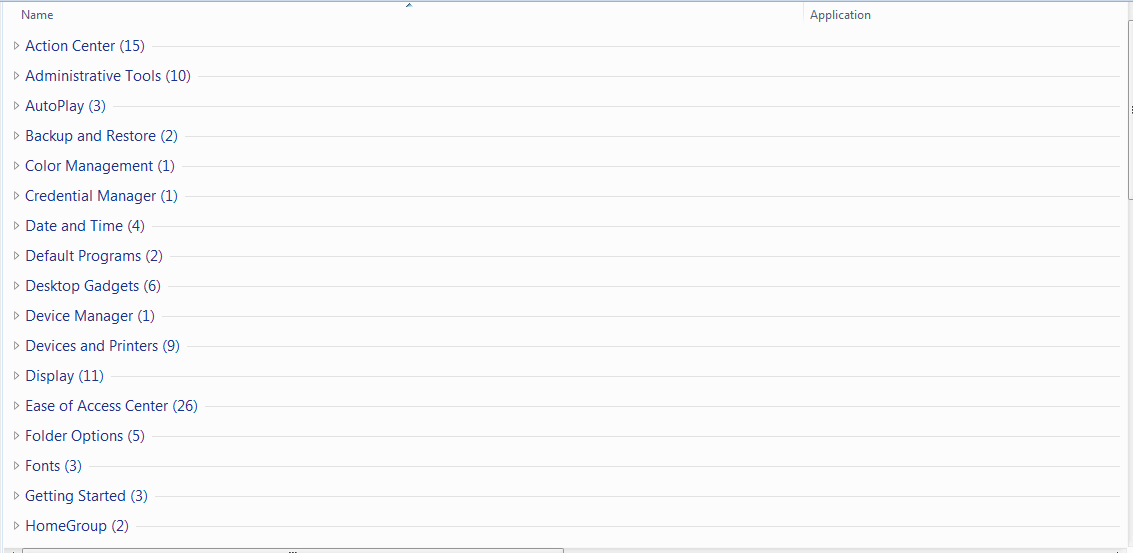Expand the HomeGroup disclosure triangle
Screen dimensions: 1133x553
coord(16,526)
